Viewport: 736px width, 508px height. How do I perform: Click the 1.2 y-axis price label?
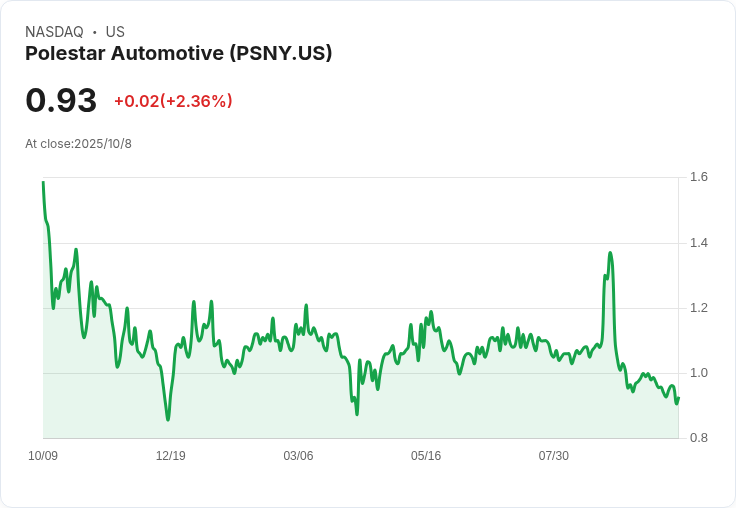pos(699,308)
